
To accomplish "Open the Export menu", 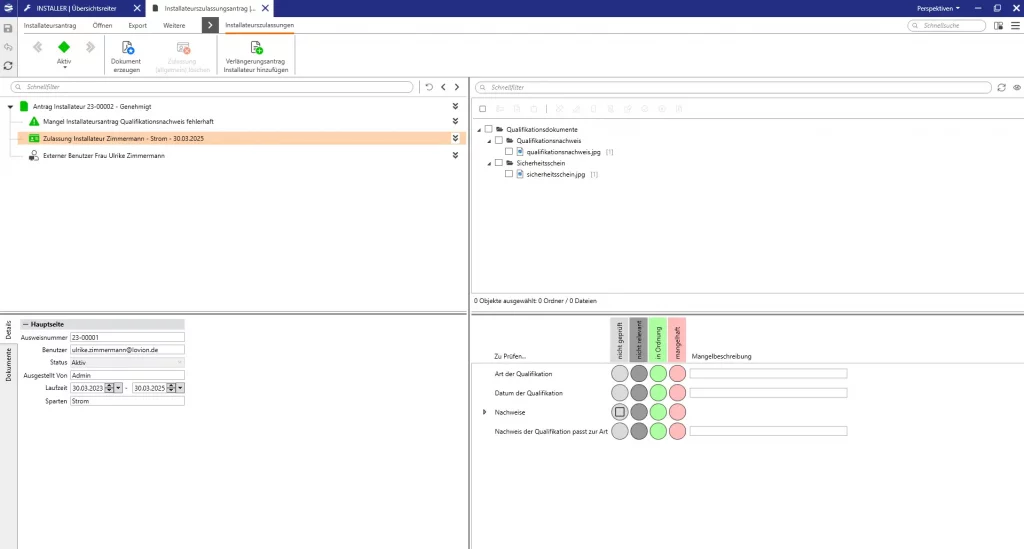I will point(138,24).
